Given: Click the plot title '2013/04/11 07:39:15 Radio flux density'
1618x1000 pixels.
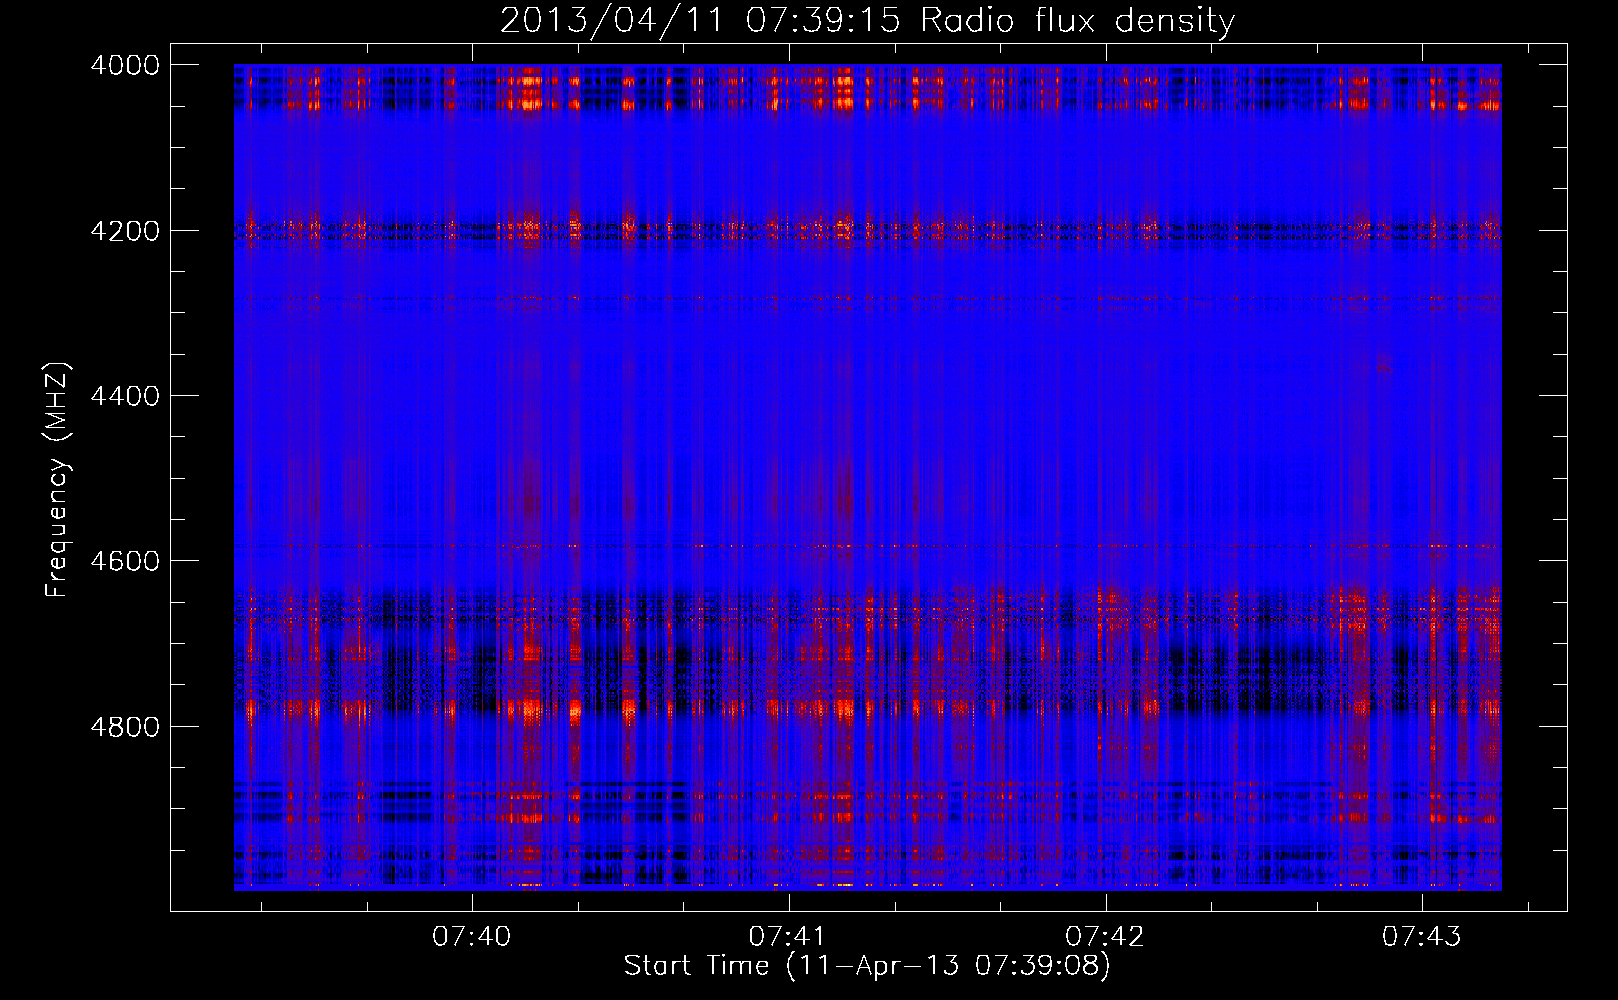Looking at the screenshot, I should (x=867, y=21).
